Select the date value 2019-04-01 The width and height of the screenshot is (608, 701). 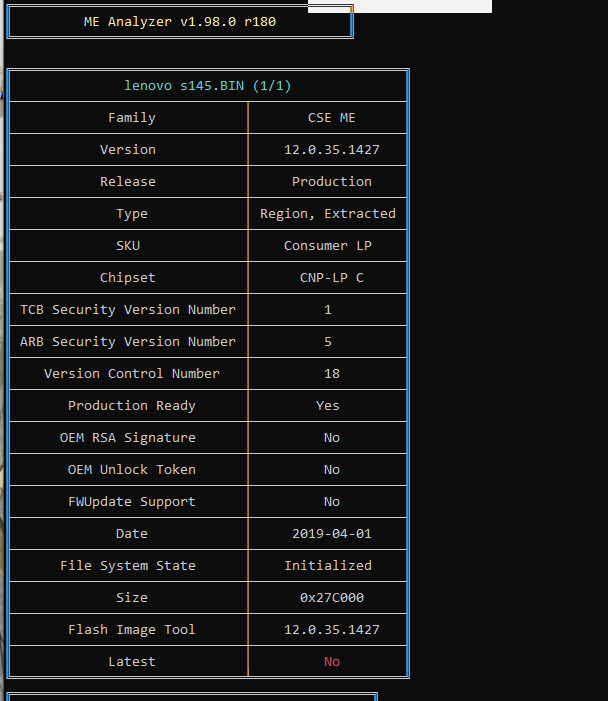point(331,534)
